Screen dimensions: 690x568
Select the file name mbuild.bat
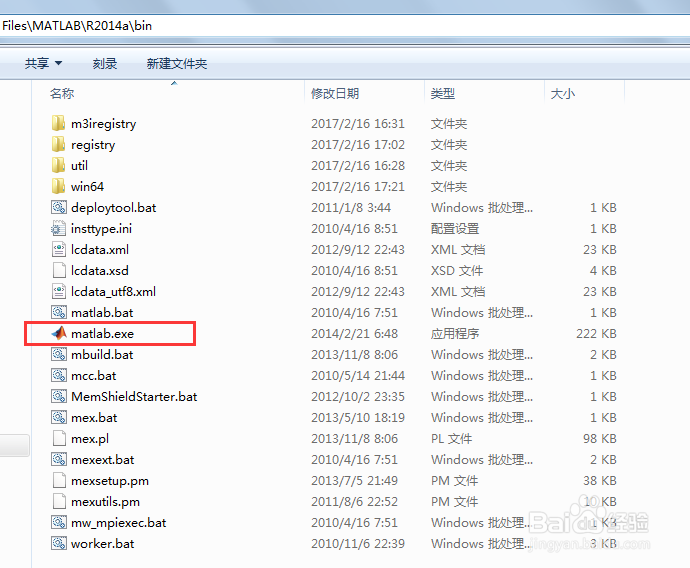click(102, 355)
